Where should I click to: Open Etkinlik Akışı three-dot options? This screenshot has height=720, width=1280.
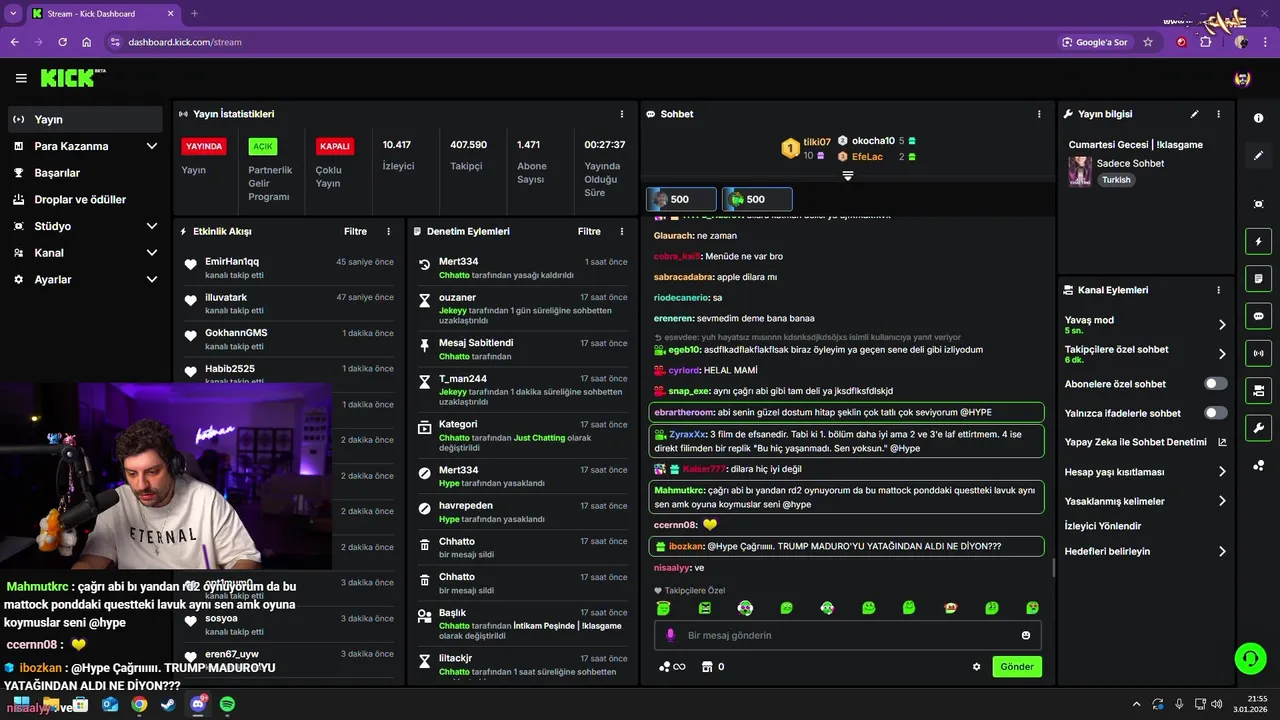coord(389,231)
